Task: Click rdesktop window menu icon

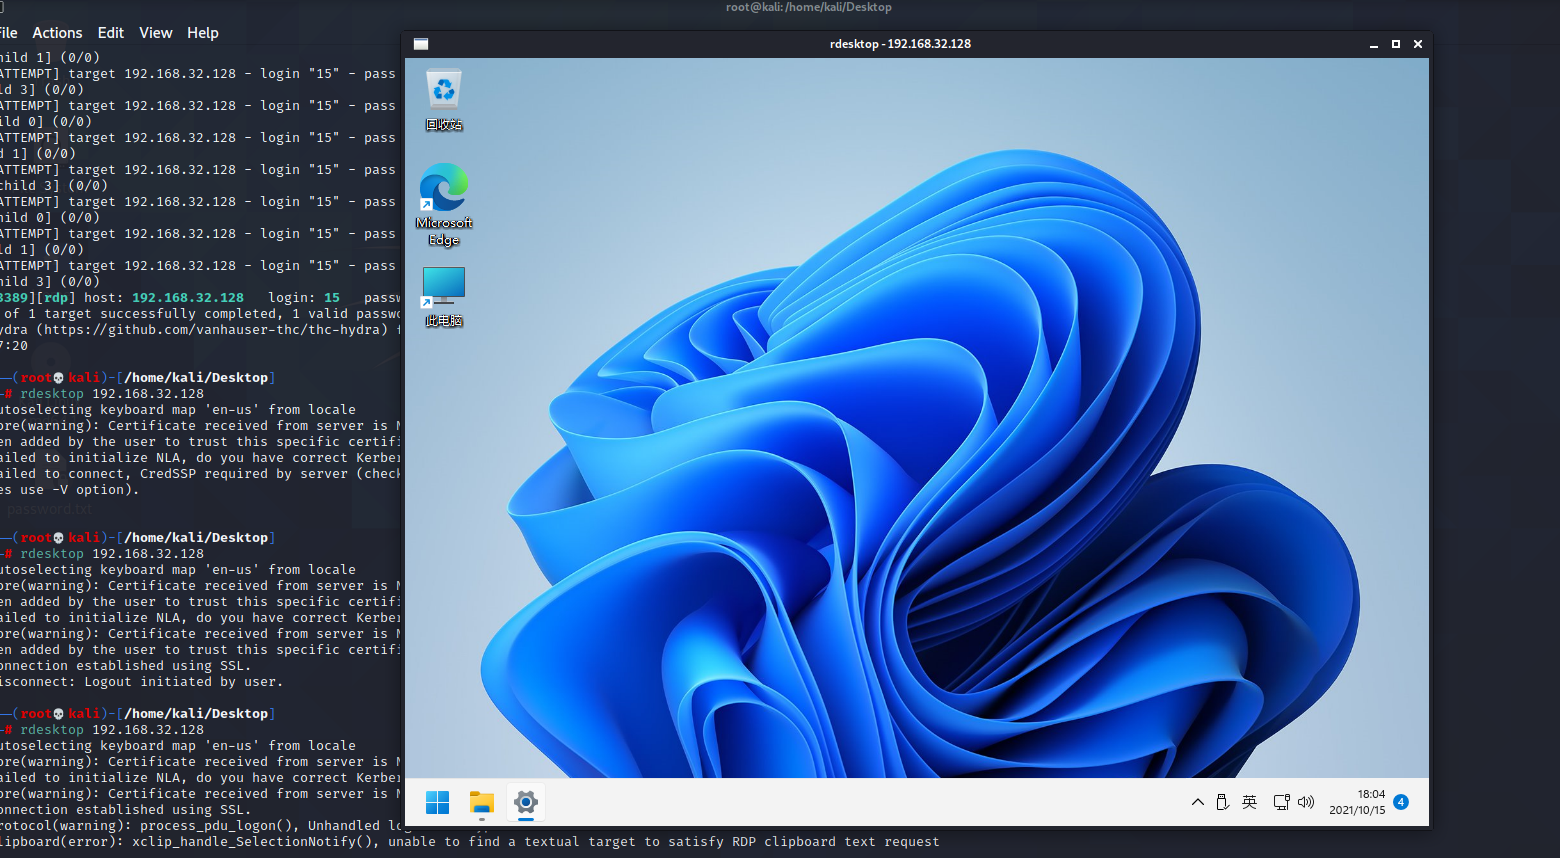Action: (x=421, y=44)
